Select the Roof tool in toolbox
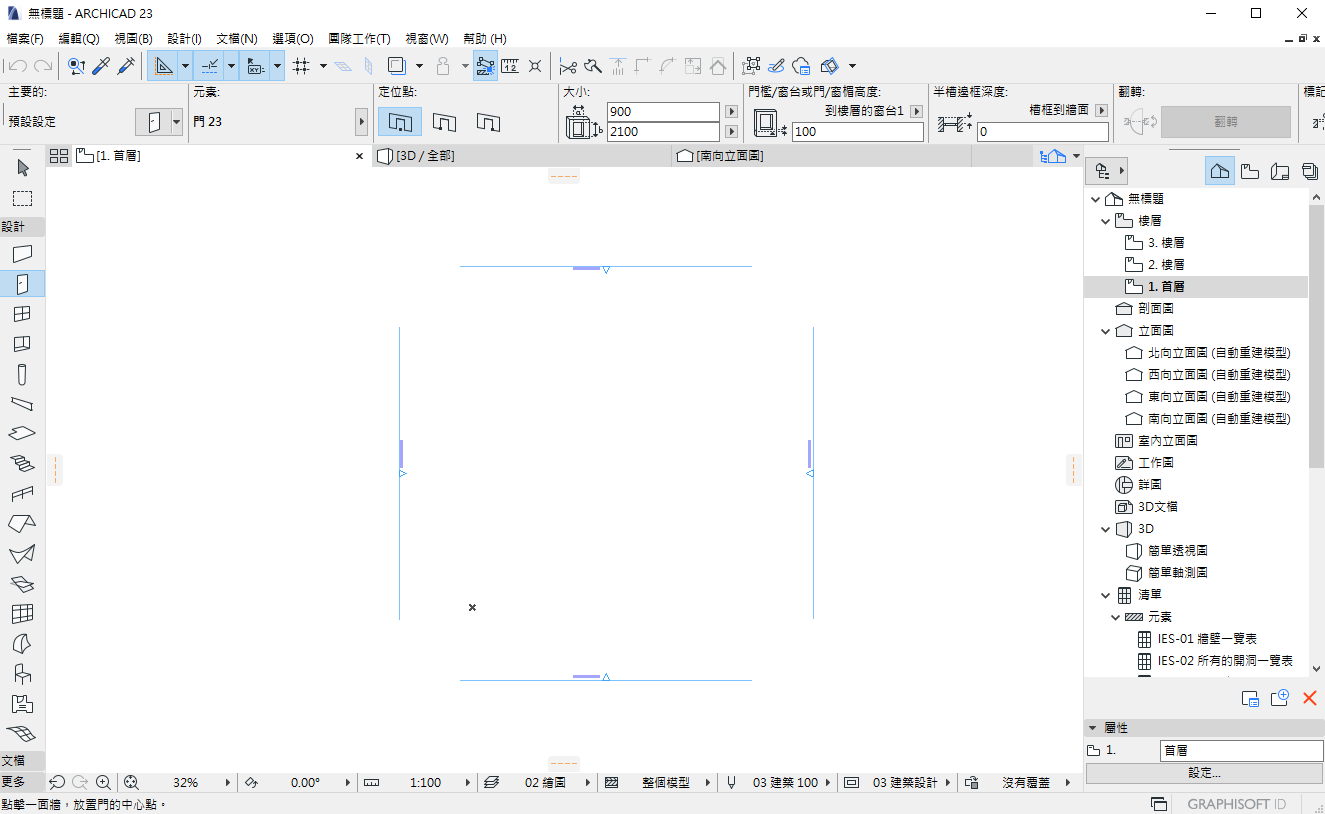 click(x=22, y=524)
